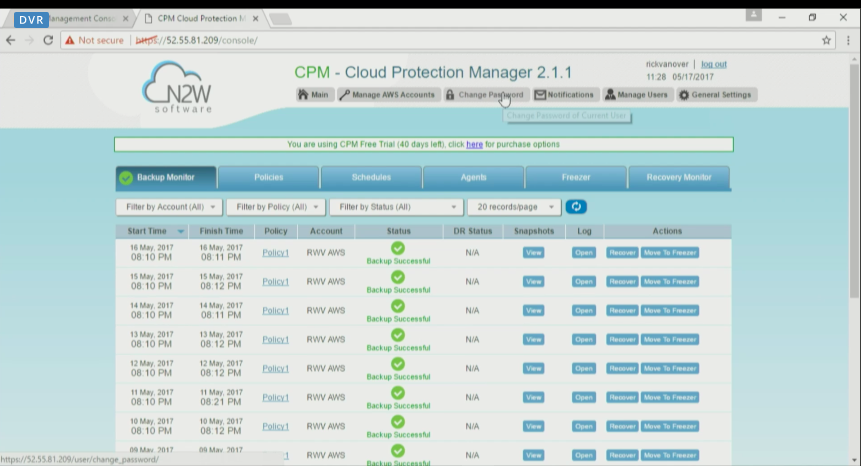Click 'here' link for purchase options
The image size is (863, 466).
pyautogui.click(x=474, y=144)
